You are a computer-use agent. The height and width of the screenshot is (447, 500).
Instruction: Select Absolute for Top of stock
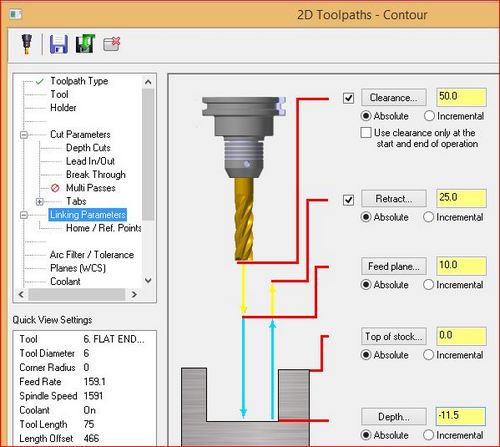click(x=366, y=355)
